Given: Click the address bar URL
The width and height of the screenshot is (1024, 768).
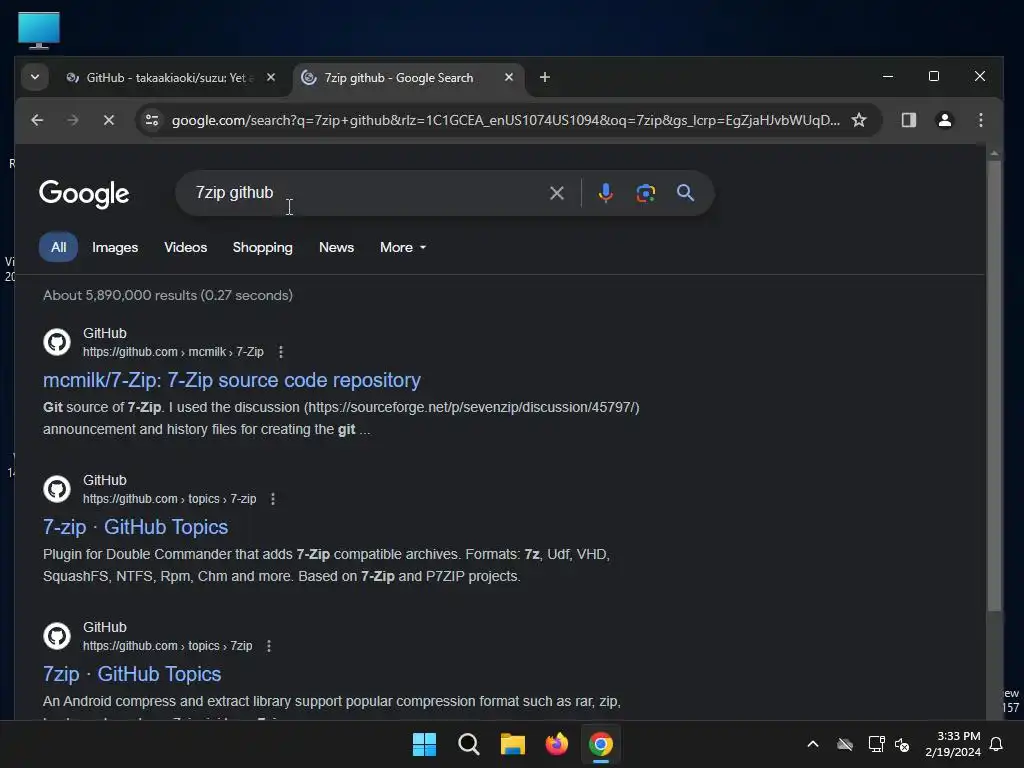Looking at the screenshot, I should tap(505, 120).
